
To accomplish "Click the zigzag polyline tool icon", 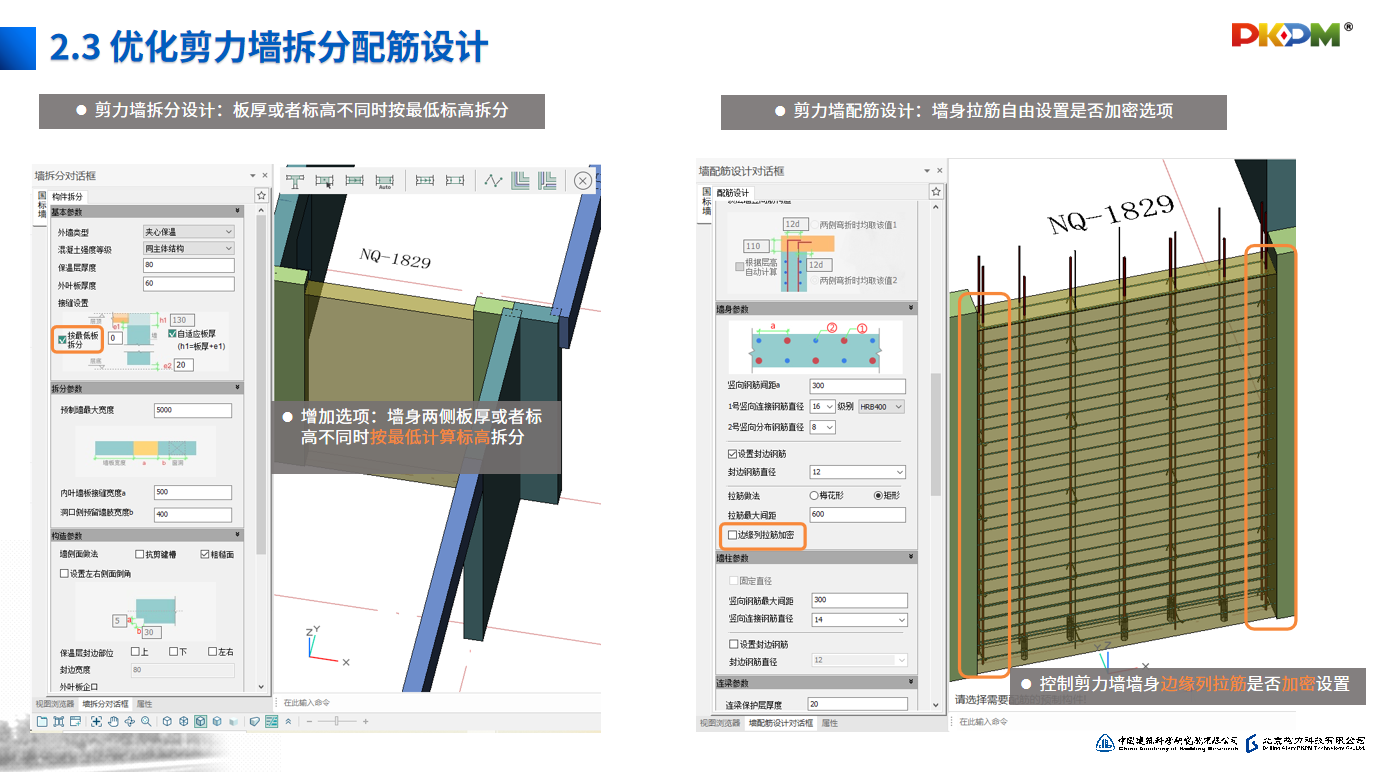I will click(493, 181).
